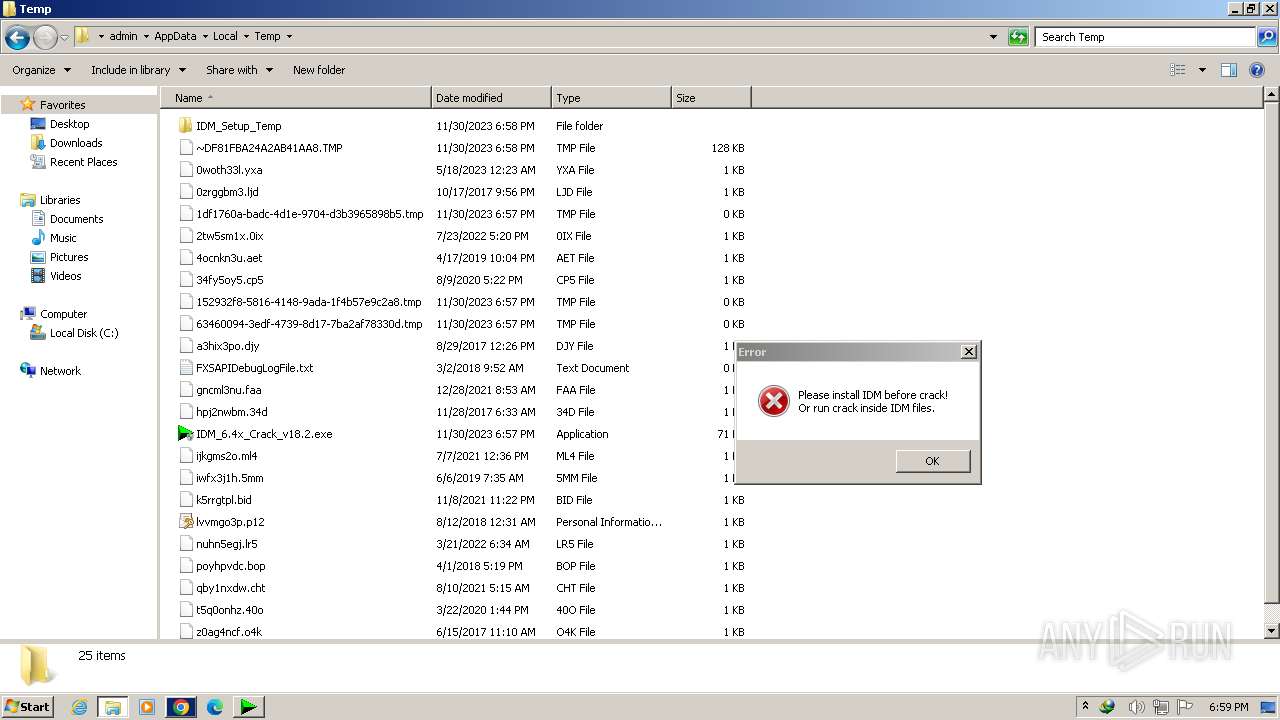Toggle the preview pane icon
Image resolution: width=1280 pixels, height=720 pixels.
pos(1229,70)
